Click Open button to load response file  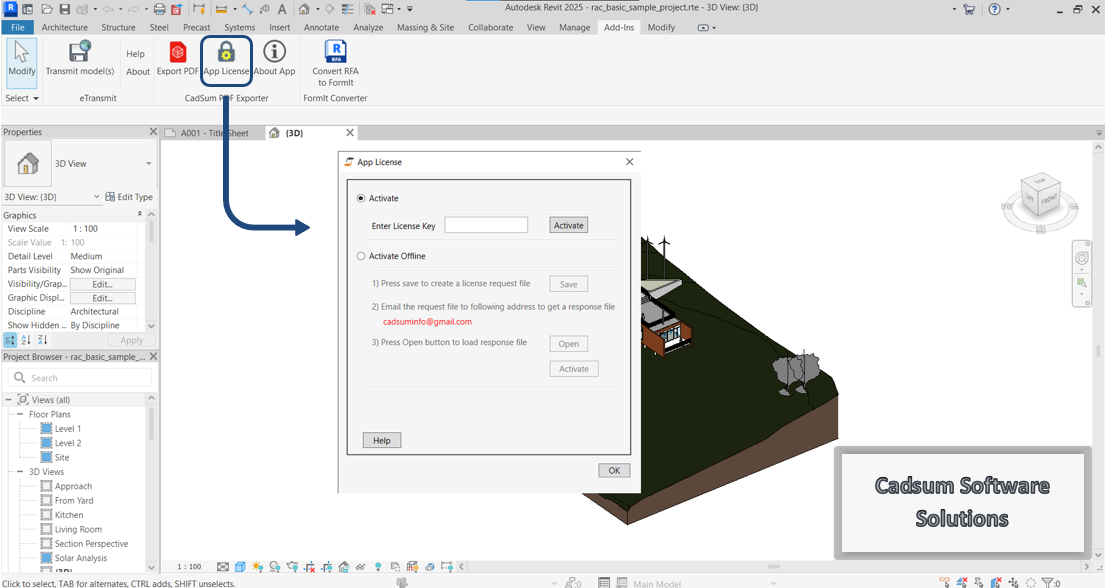[x=569, y=344]
